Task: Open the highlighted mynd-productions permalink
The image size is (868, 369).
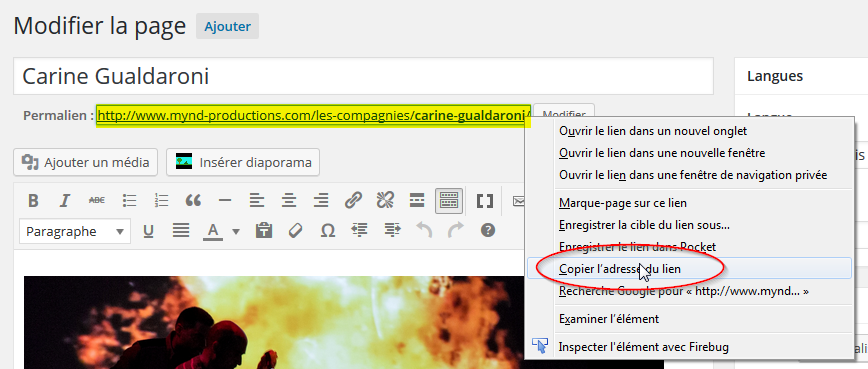Action: (x=314, y=116)
